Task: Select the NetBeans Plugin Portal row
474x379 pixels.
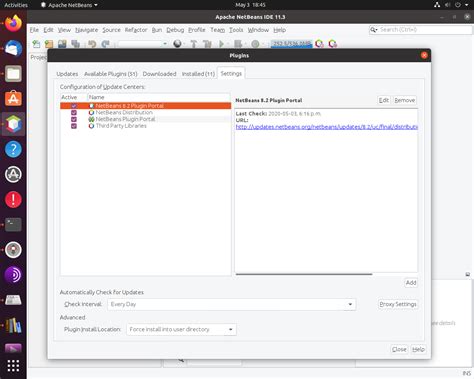Action: point(146,119)
